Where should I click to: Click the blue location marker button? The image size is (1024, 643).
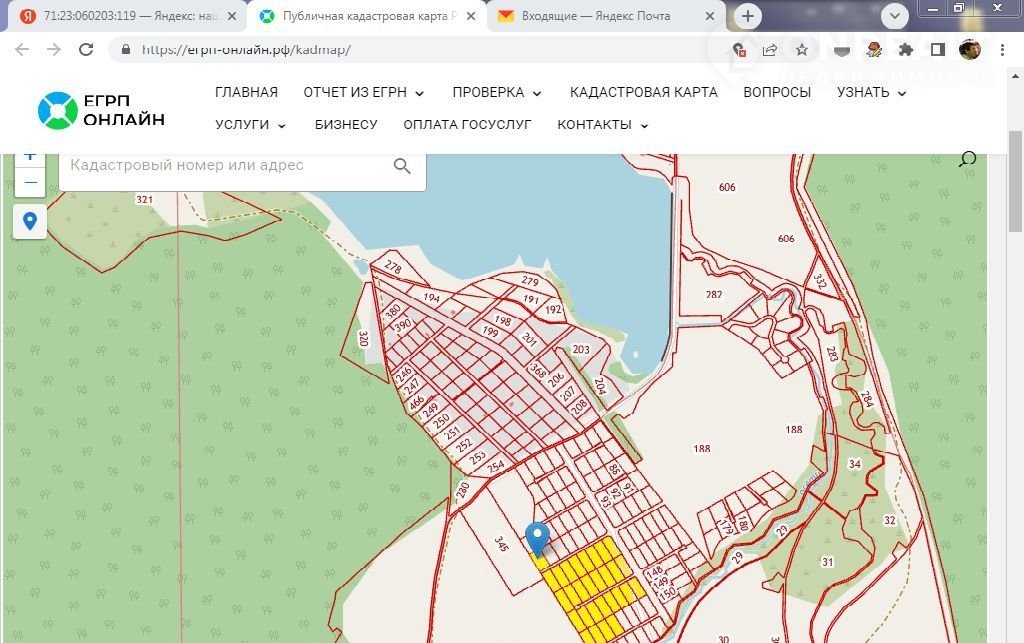30,221
